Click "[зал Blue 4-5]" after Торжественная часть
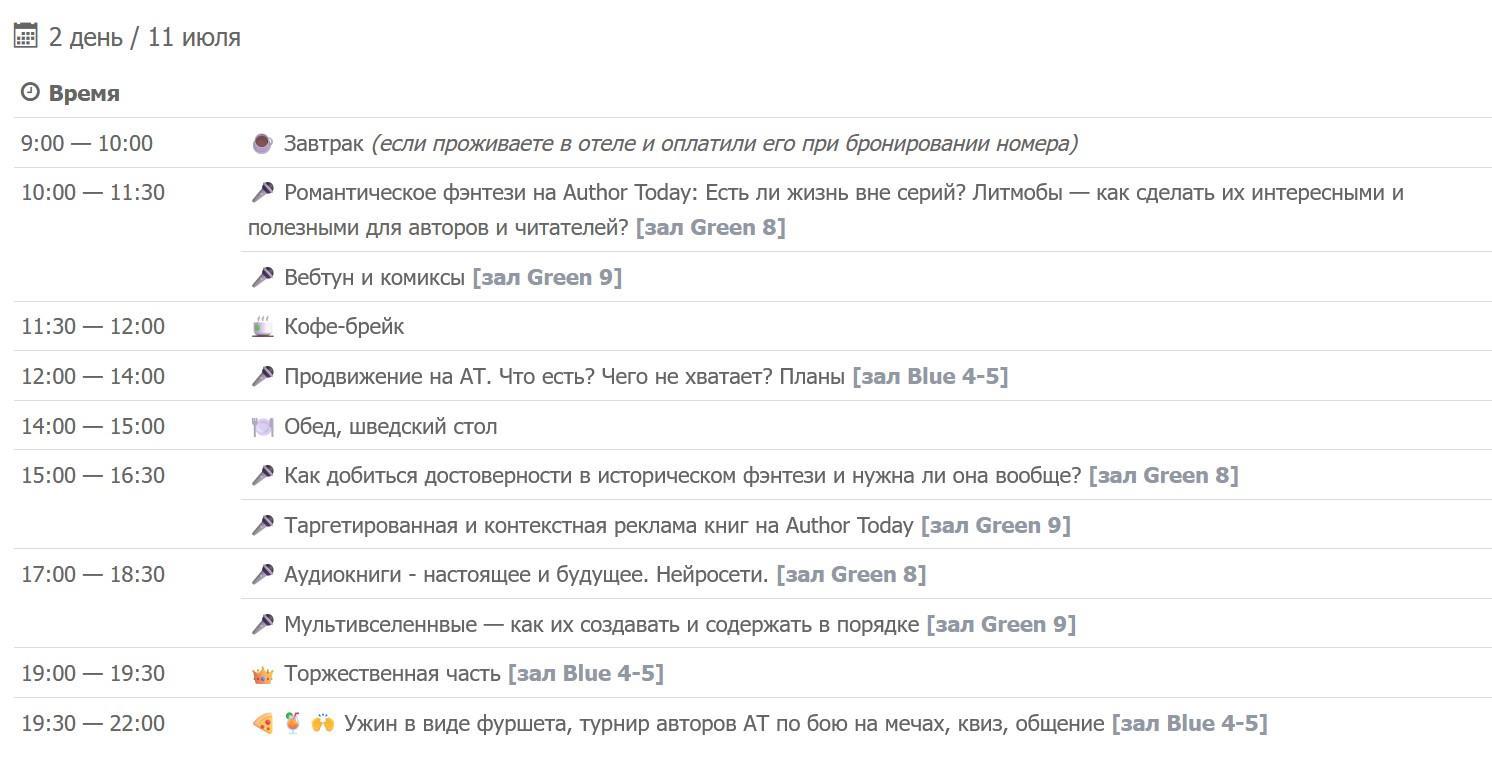This screenshot has height=759, width=1492. pos(585,674)
